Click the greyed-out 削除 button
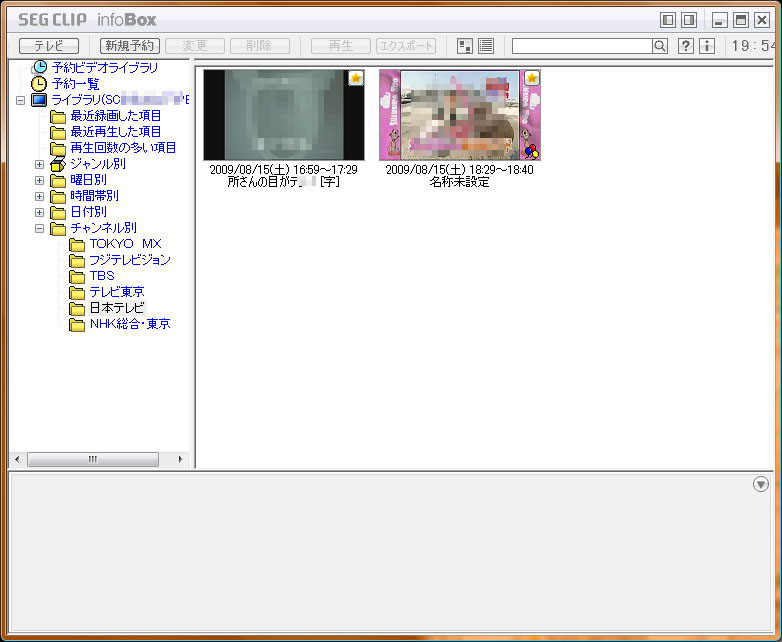Viewport: 782px width, 642px height. click(259, 46)
